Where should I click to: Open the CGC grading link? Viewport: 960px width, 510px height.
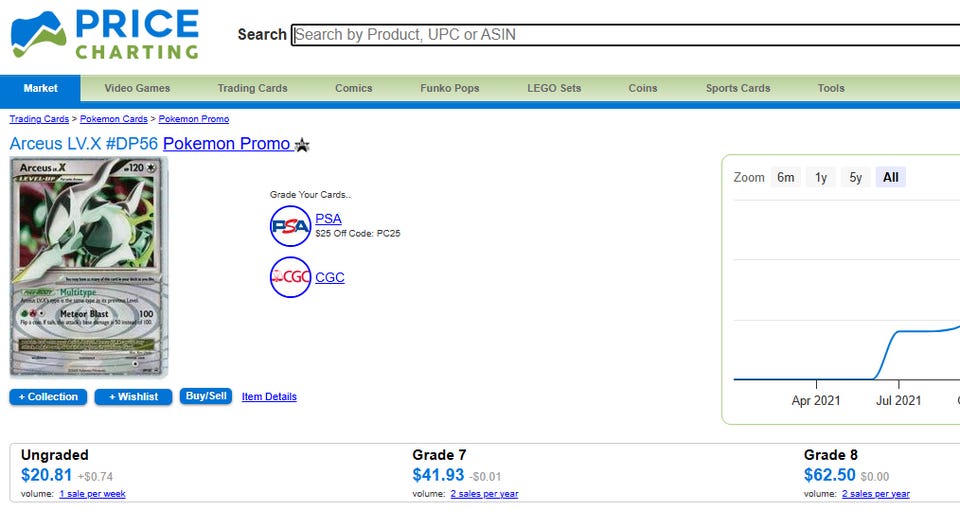329,277
